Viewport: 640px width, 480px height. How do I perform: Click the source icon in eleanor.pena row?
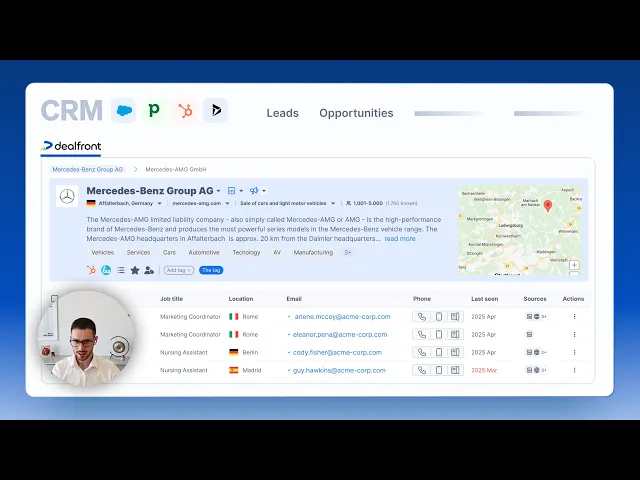[529, 335]
